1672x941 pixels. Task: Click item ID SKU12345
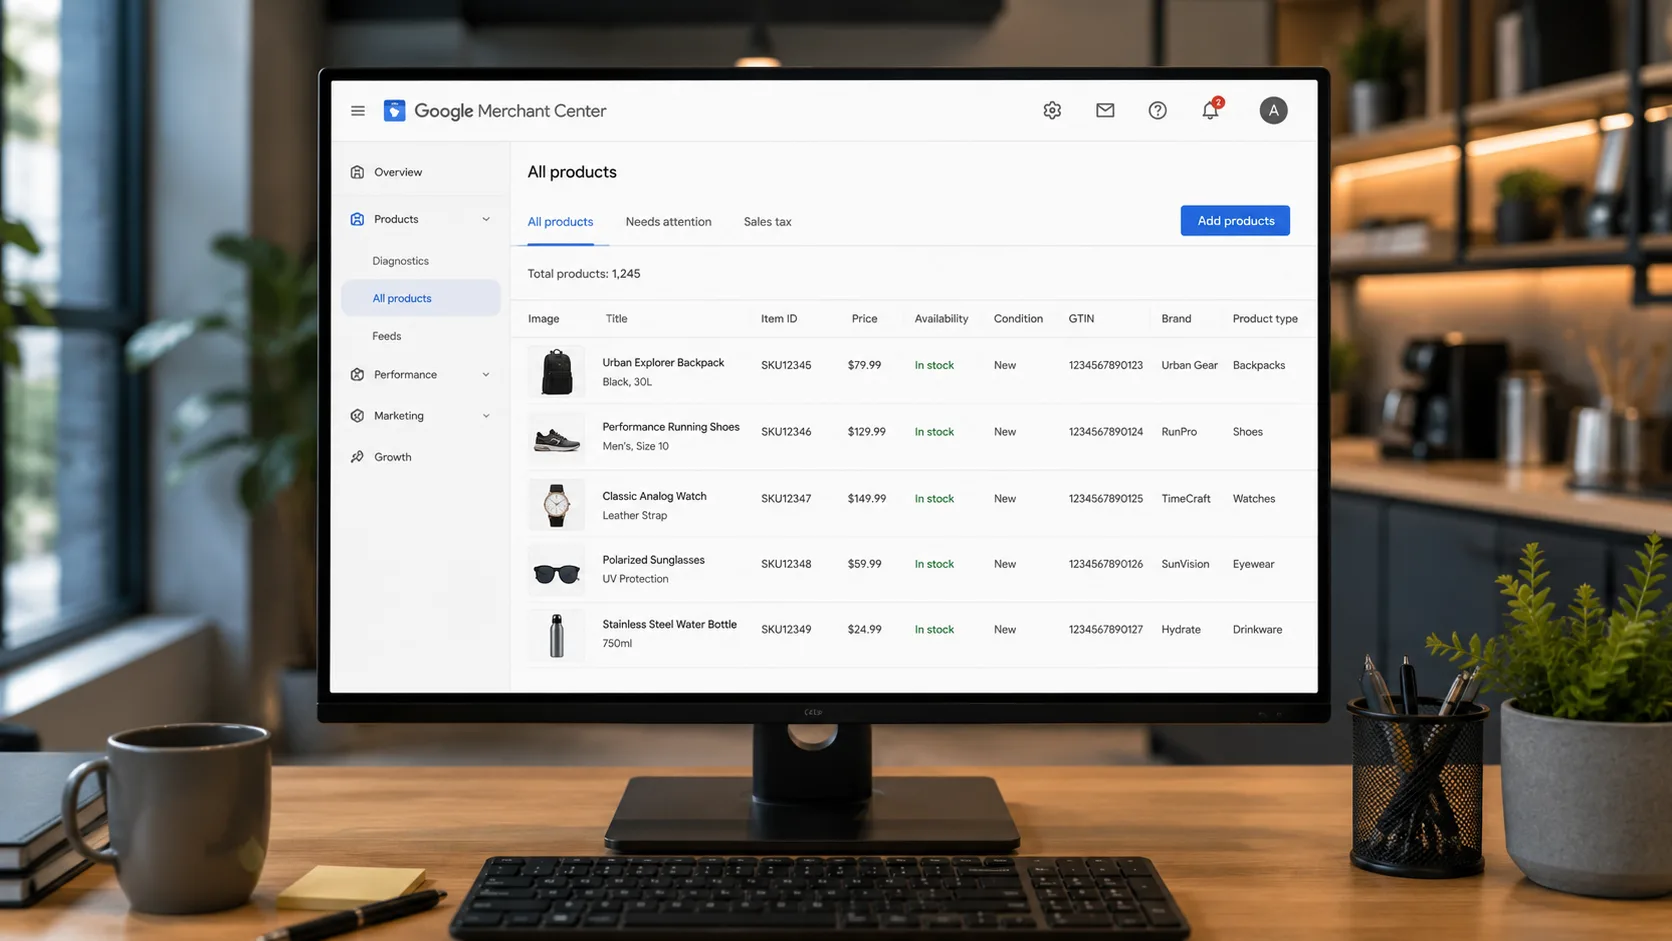point(786,366)
